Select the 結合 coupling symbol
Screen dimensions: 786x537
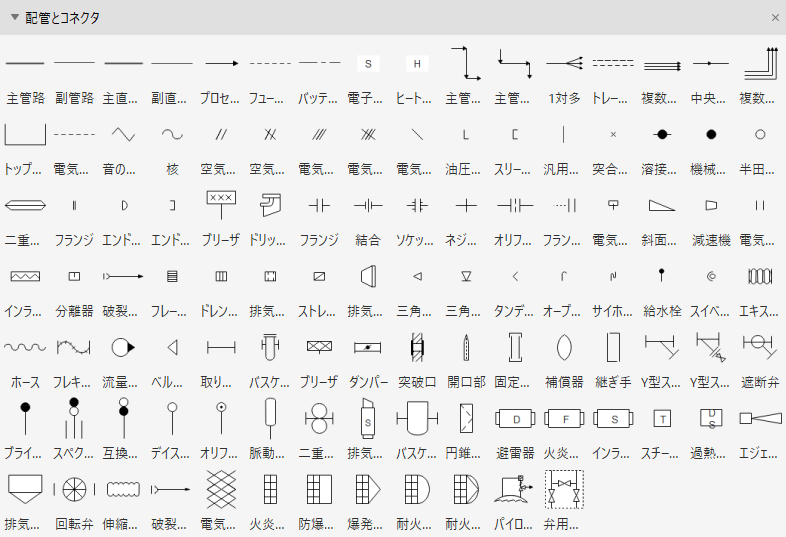click(368, 206)
